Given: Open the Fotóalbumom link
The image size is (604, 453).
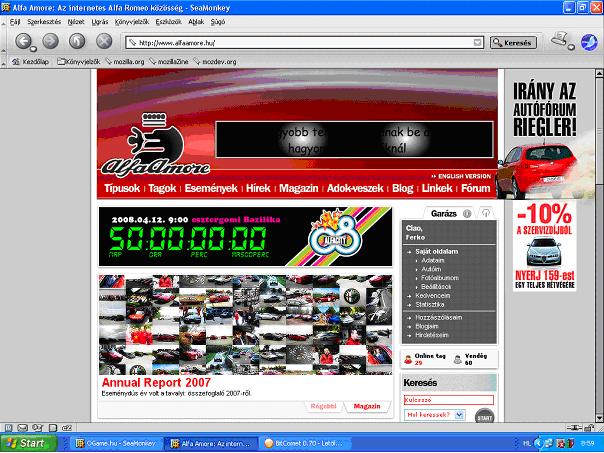Looking at the screenshot, I should (x=440, y=278).
